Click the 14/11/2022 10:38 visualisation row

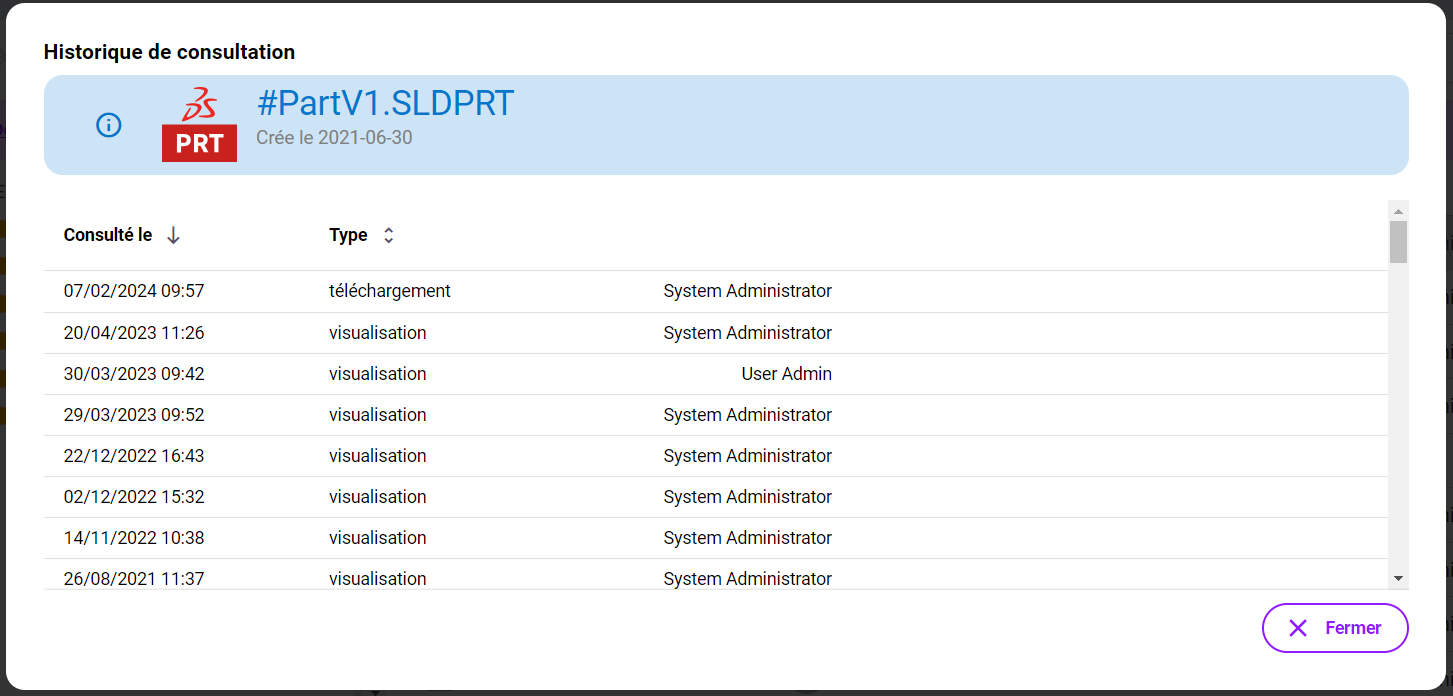point(134,538)
